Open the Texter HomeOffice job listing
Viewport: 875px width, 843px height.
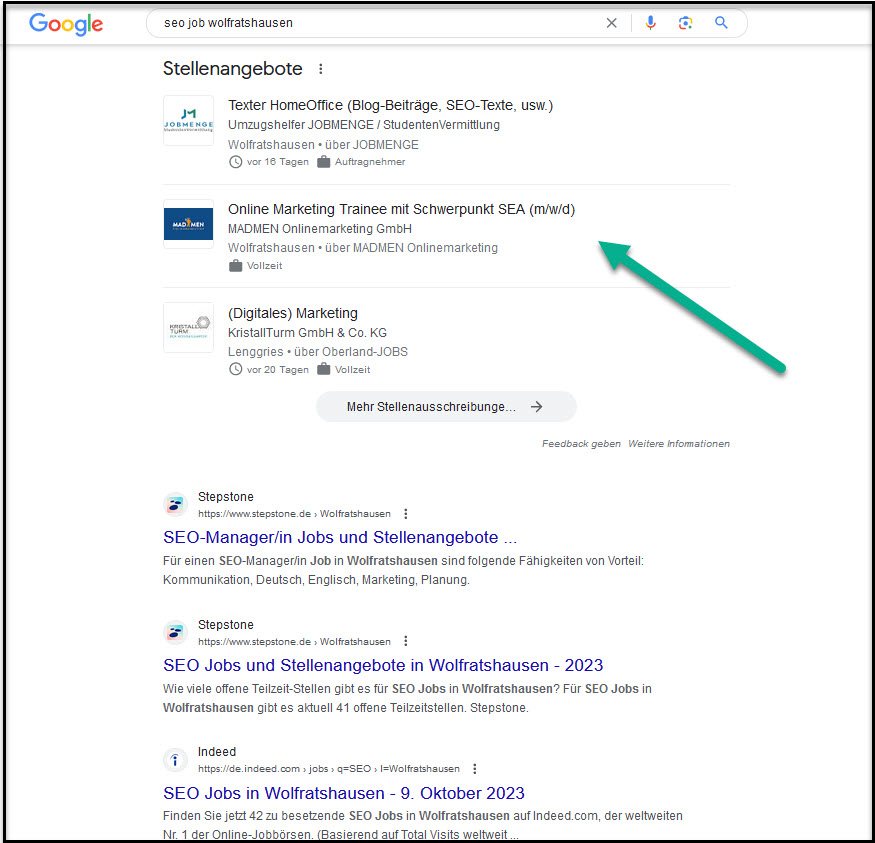click(x=390, y=105)
